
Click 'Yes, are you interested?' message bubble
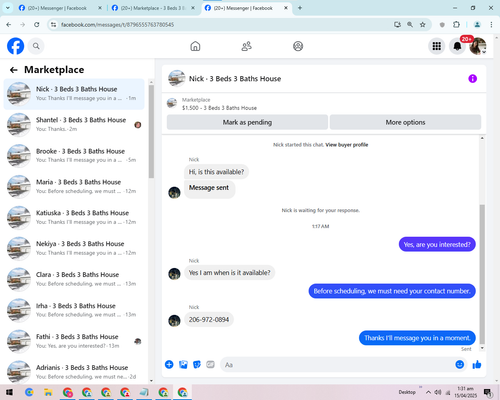pyautogui.click(x=437, y=244)
